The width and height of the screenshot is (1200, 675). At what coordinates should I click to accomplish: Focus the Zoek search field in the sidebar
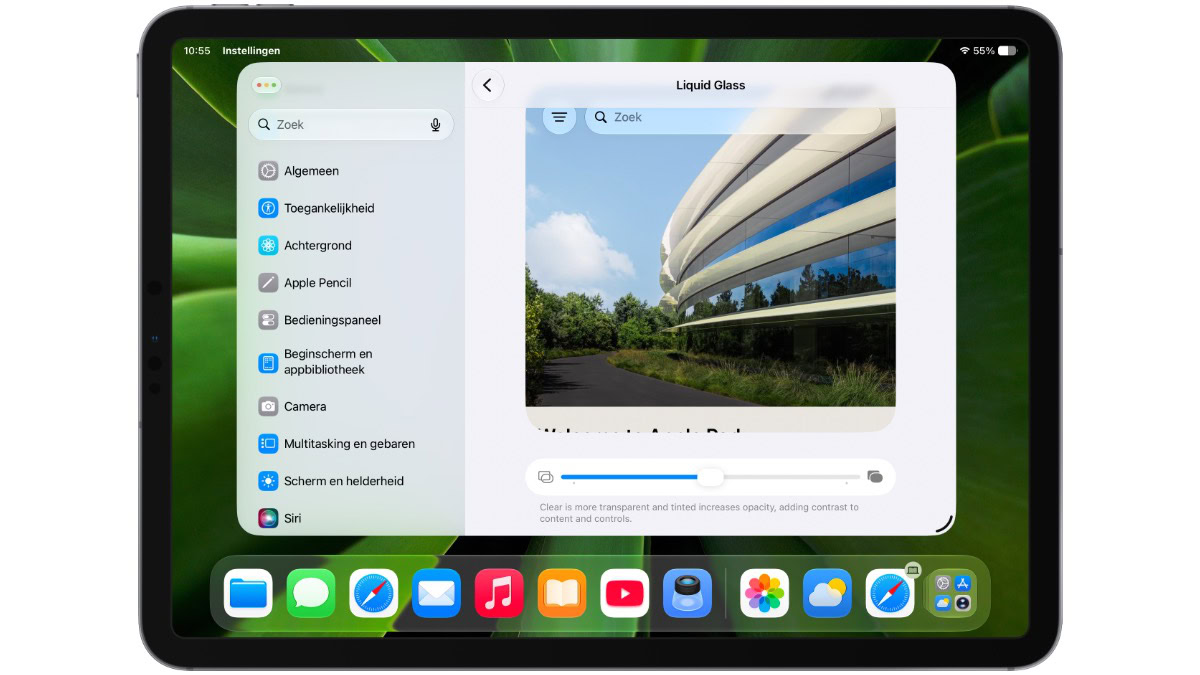click(351, 125)
